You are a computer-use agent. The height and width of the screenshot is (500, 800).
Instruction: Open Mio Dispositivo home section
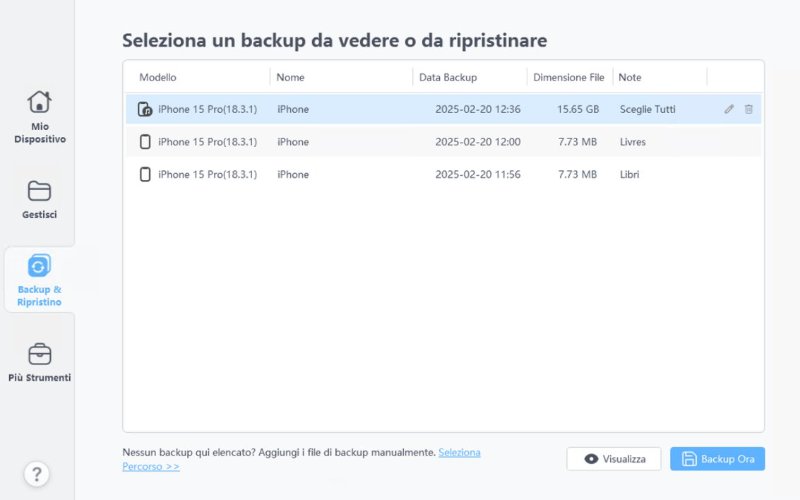pos(39,115)
